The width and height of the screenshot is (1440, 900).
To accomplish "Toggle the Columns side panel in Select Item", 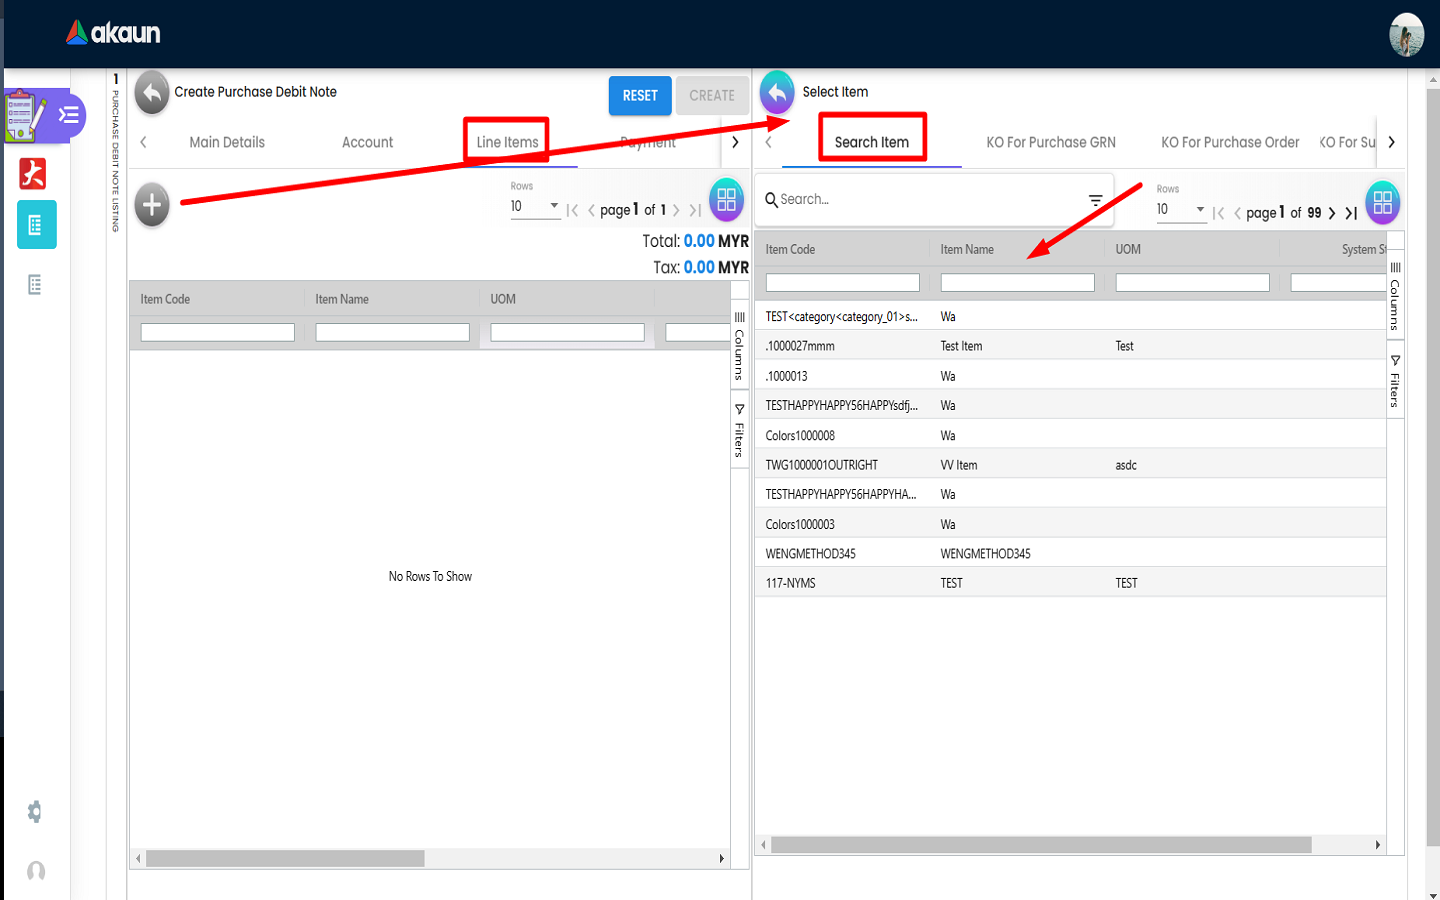I will pyautogui.click(x=1395, y=295).
